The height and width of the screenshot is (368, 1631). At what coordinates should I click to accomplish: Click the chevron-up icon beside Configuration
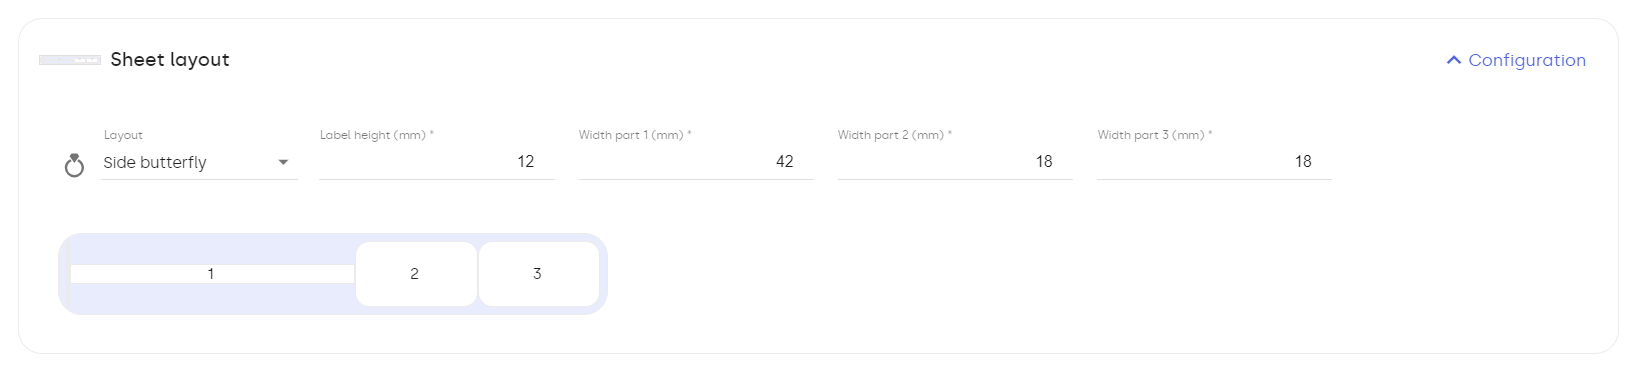pyautogui.click(x=1454, y=61)
